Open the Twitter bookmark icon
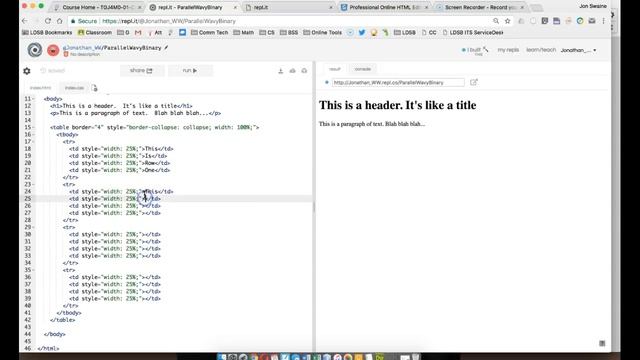 (x=362, y=32)
